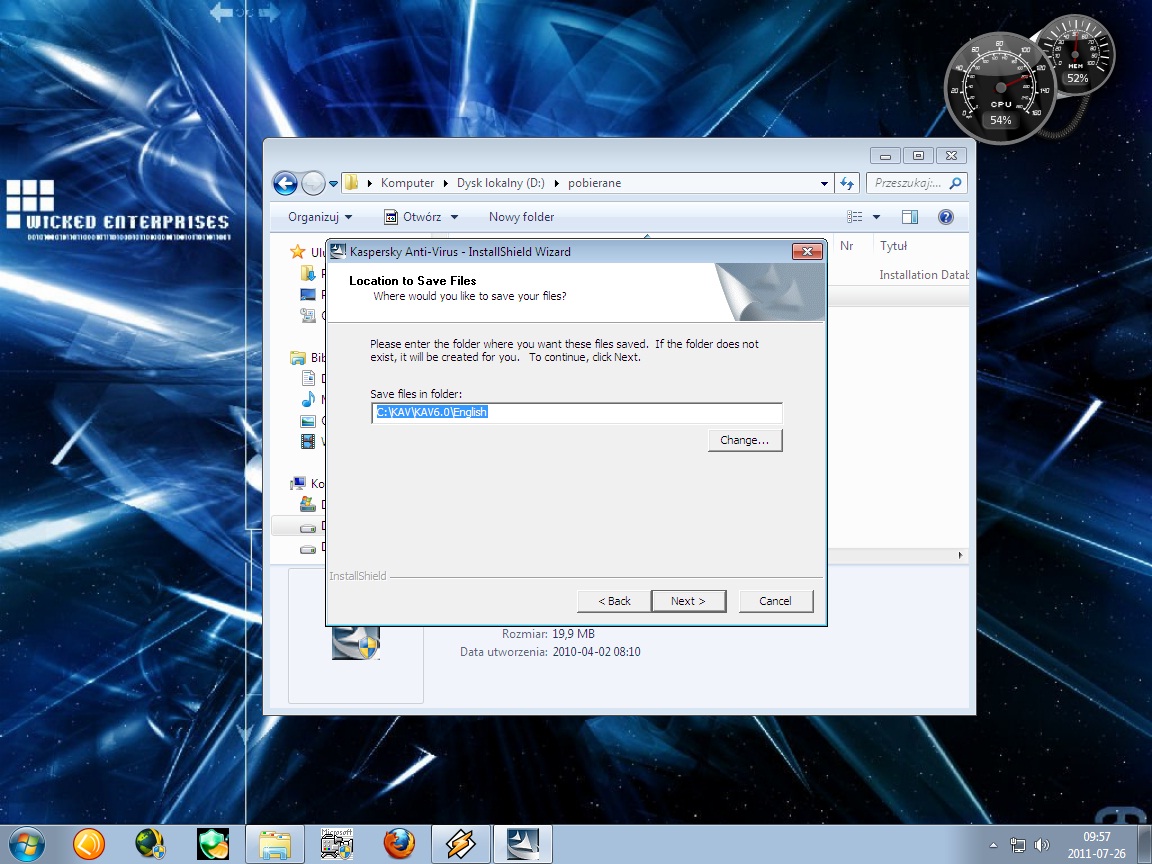Click the computer icon in Explorer sidebar

click(298, 483)
